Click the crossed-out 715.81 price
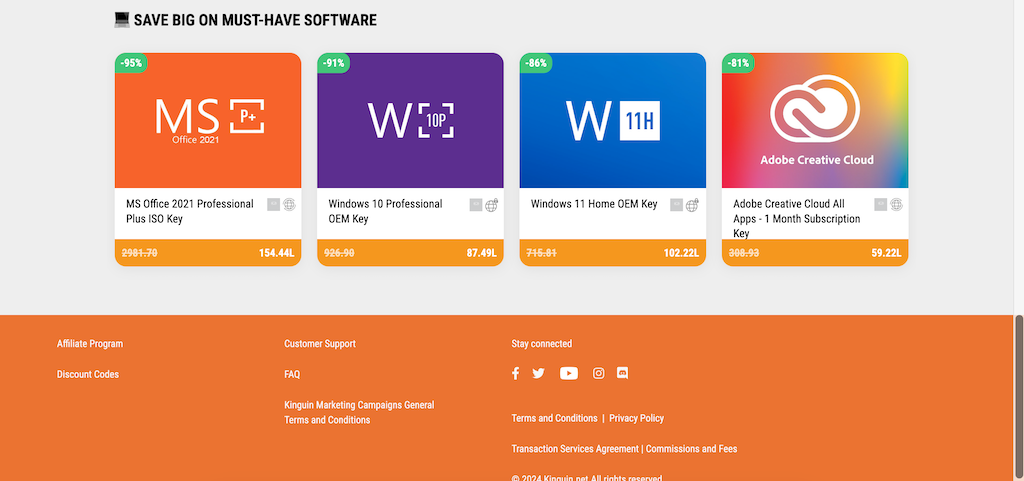 coord(541,253)
